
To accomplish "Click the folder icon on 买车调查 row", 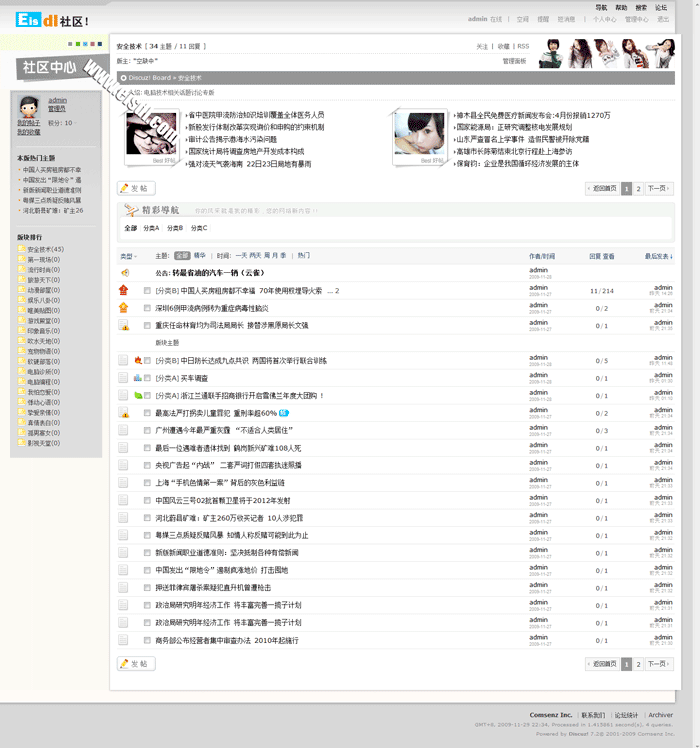I will tap(123, 378).
